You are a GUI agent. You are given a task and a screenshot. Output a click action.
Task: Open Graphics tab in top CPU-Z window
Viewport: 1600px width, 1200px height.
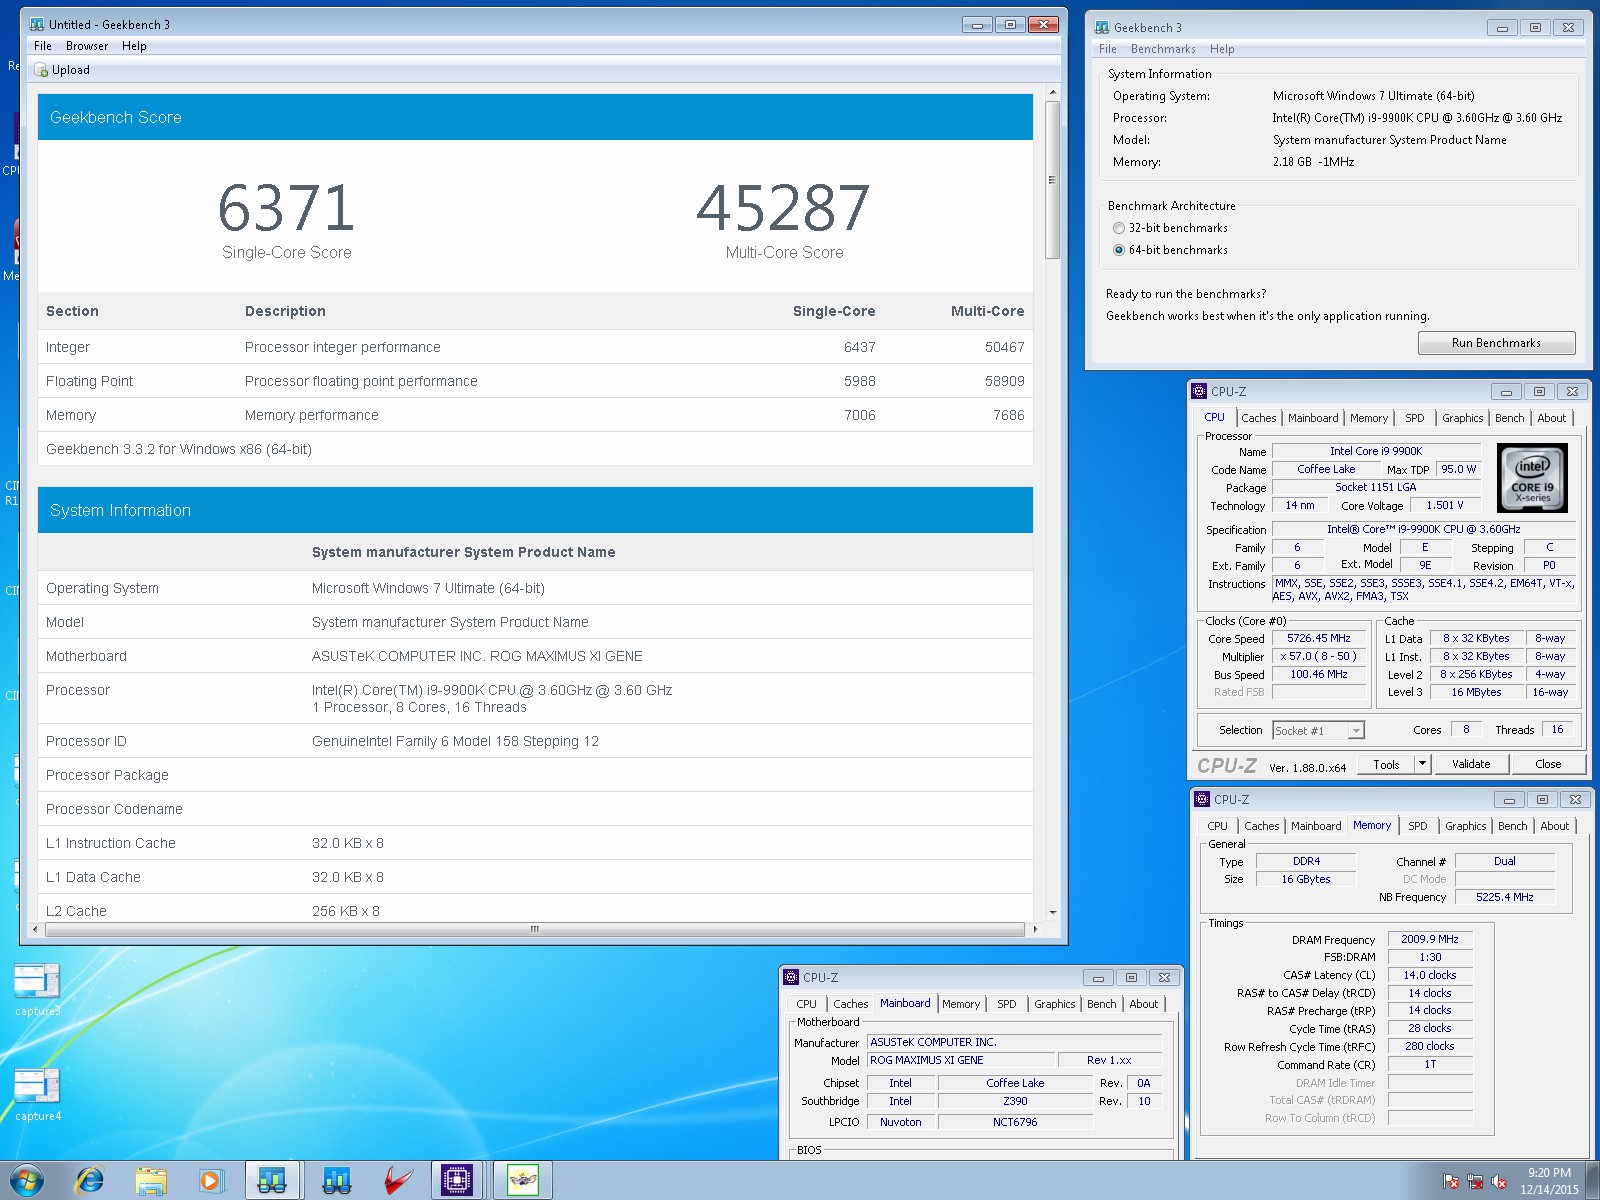pyautogui.click(x=1463, y=418)
